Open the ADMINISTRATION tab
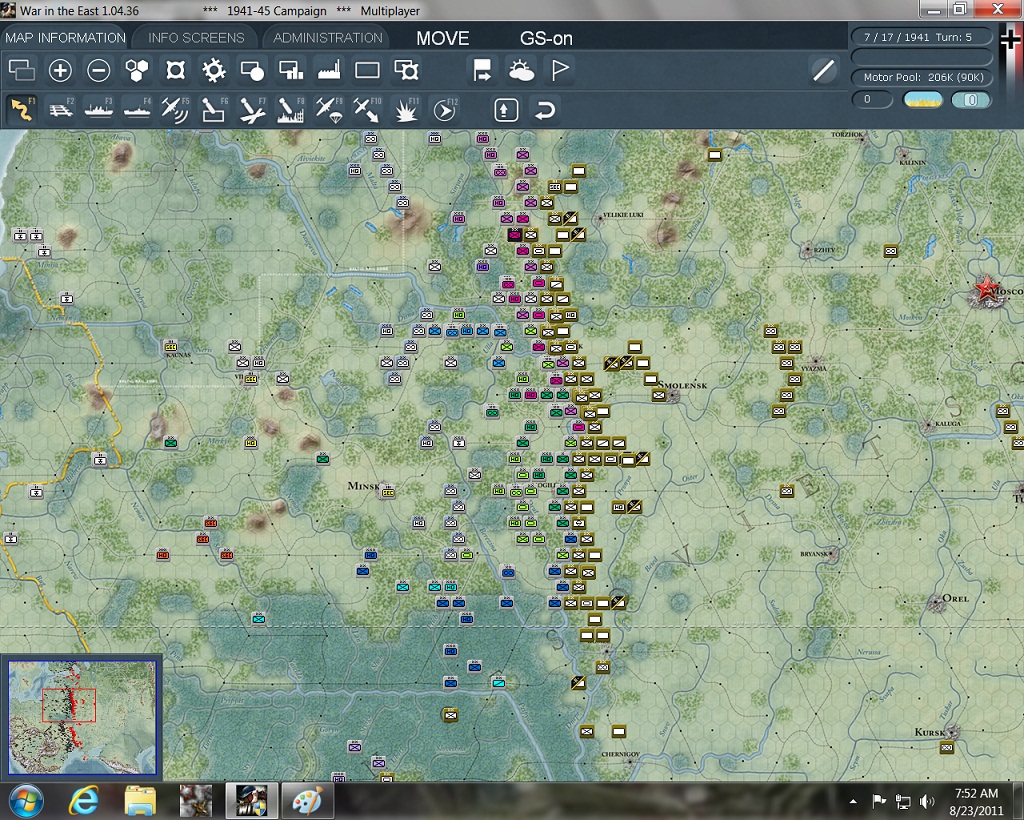The height and width of the screenshot is (820, 1024). click(x=327, y=38)
